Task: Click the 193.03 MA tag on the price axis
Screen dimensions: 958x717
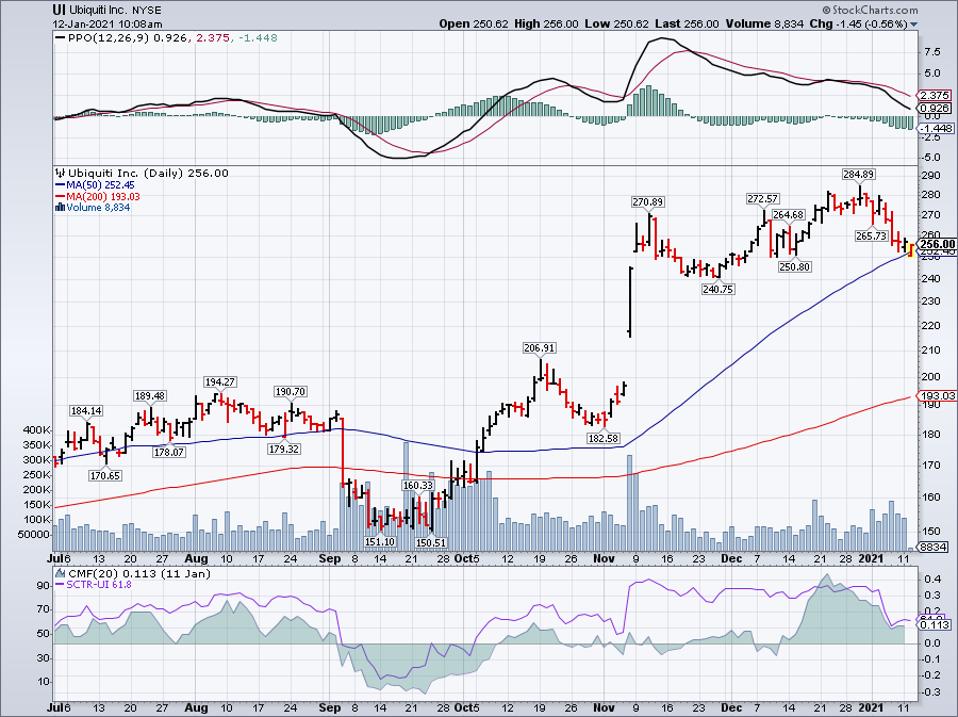Action: (x=937, y=396)
